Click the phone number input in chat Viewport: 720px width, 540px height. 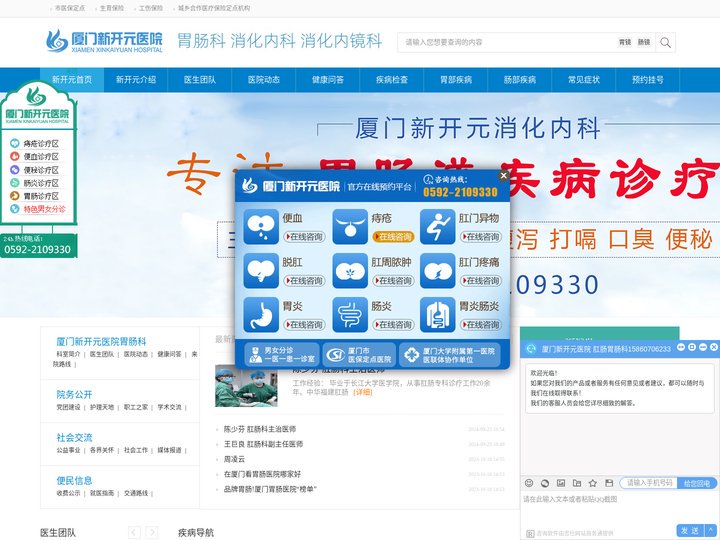649,483
